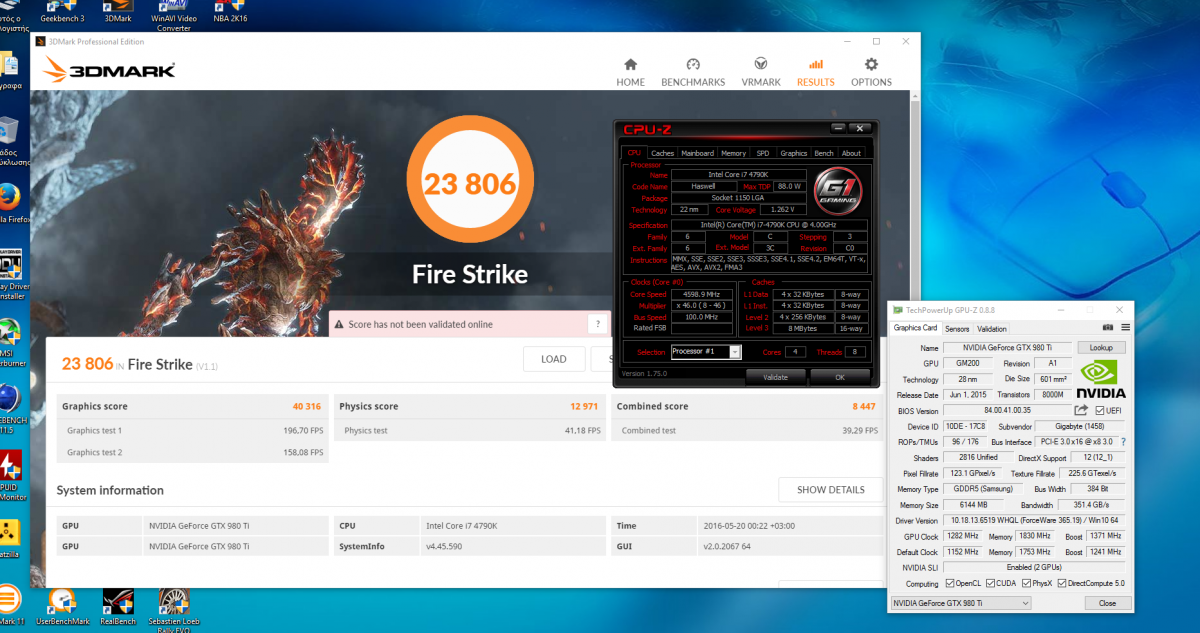Click the Validate button in CPU-Z

pyautogui.click(x=775, y=377)
